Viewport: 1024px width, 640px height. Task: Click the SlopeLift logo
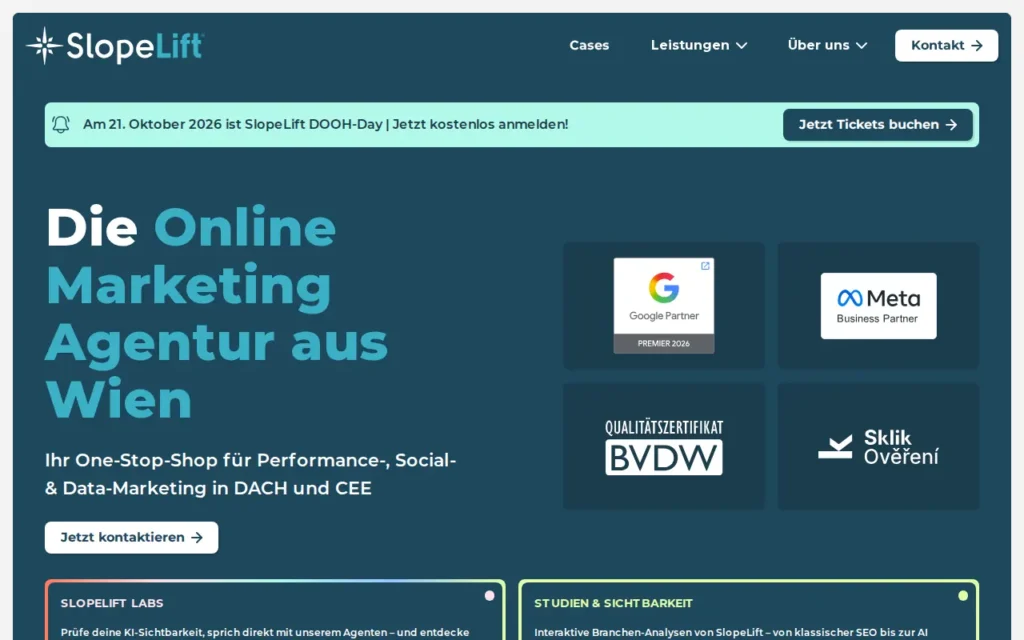[115, 46]
